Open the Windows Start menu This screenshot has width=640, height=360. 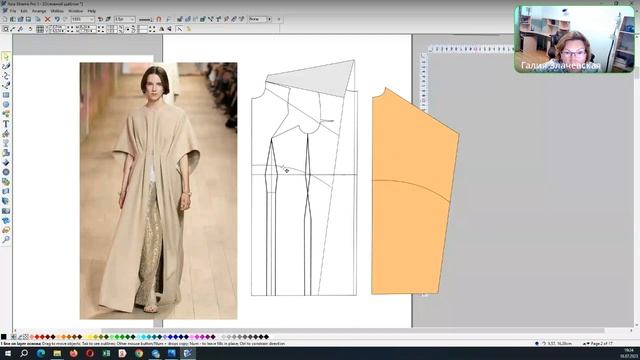click(7, 353)
